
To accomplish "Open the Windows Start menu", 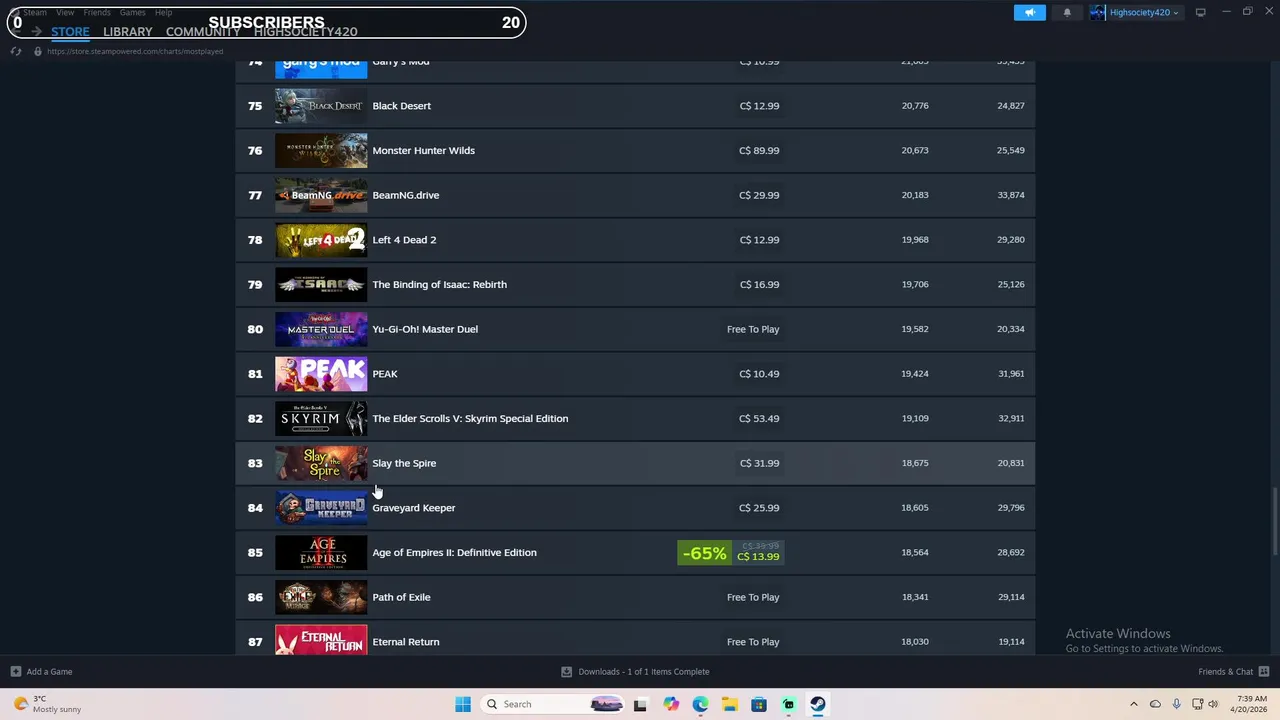I will click(463, 704).
